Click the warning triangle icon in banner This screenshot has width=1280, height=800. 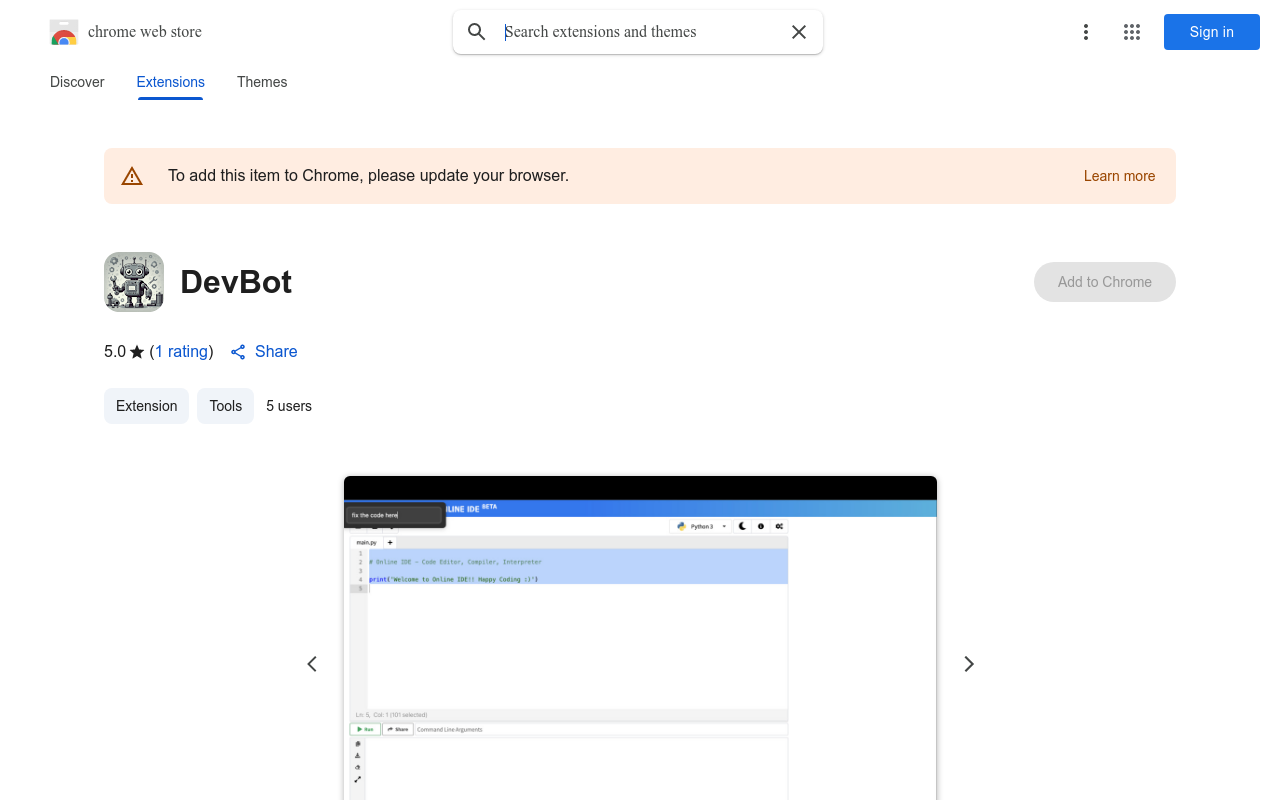point(132,176)
